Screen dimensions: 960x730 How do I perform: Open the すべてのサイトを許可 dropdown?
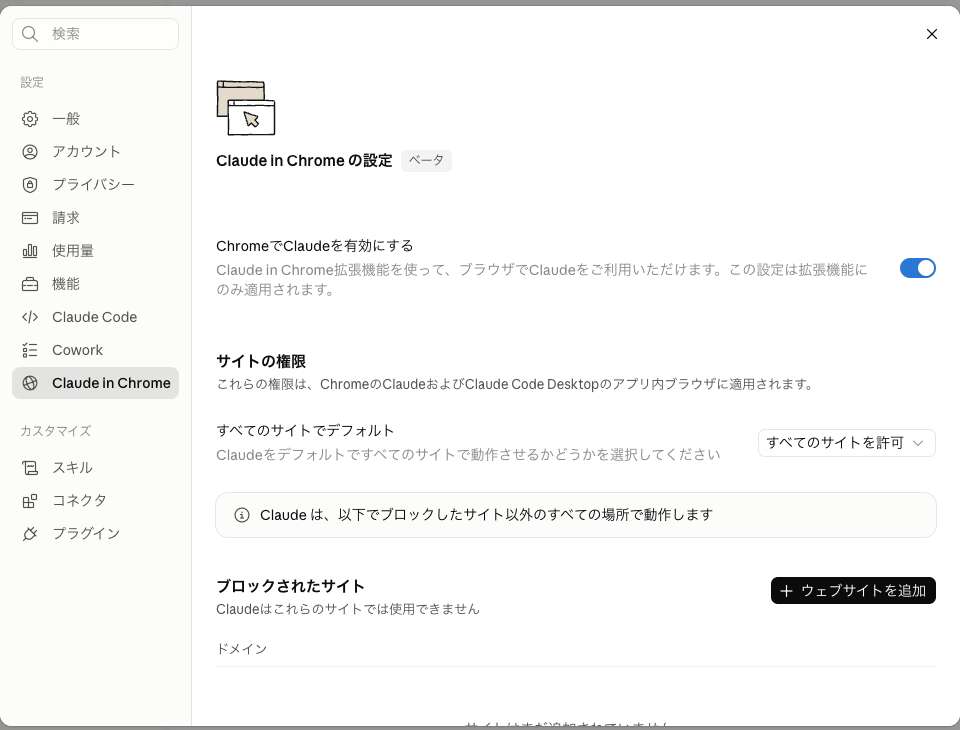click(x=846, y=443)
